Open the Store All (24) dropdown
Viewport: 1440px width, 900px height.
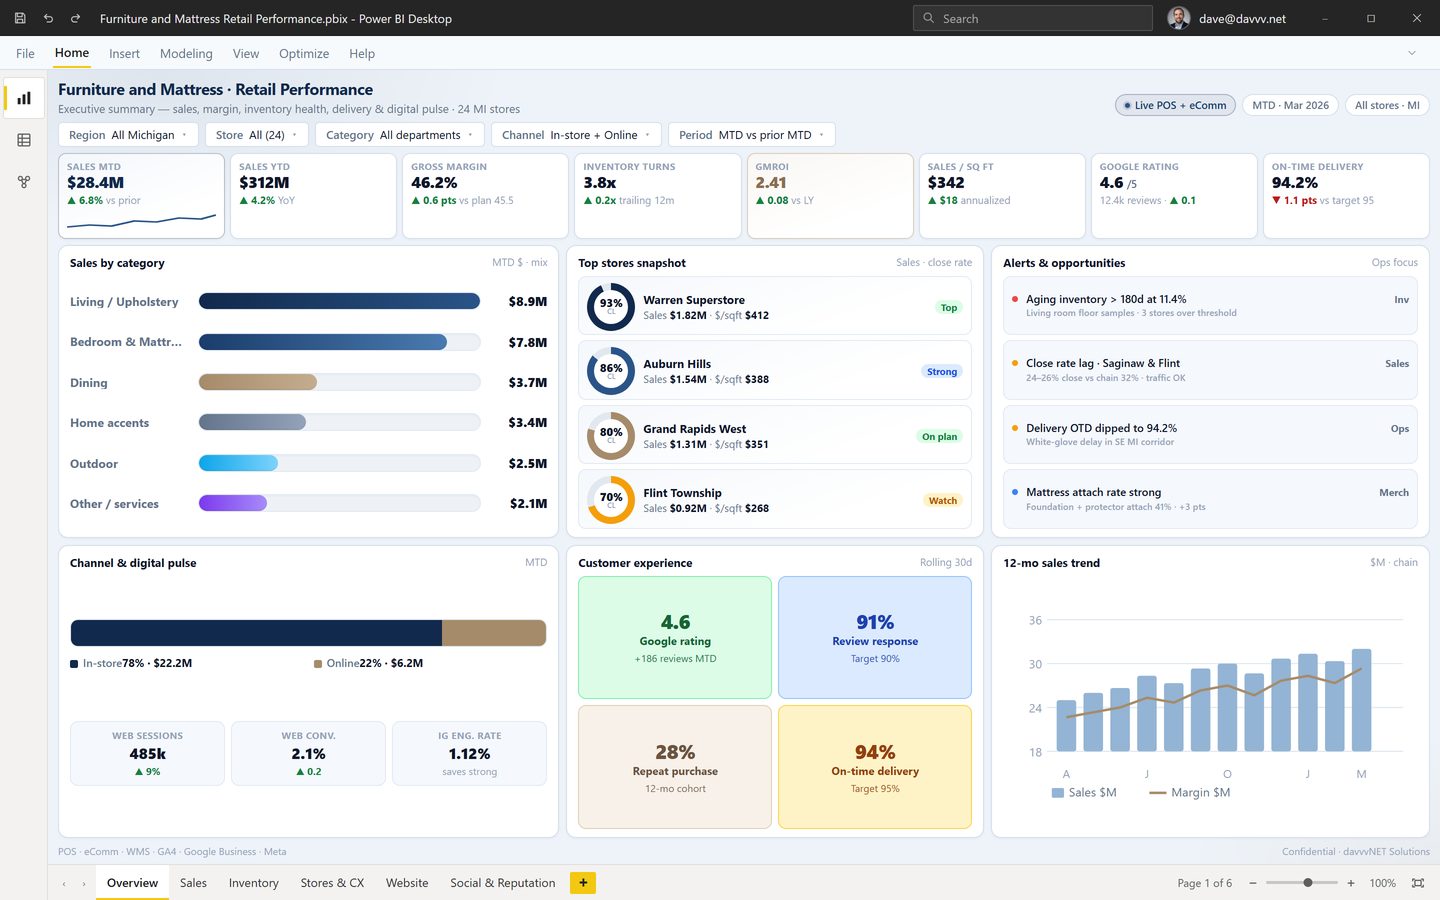pos(257,135)
